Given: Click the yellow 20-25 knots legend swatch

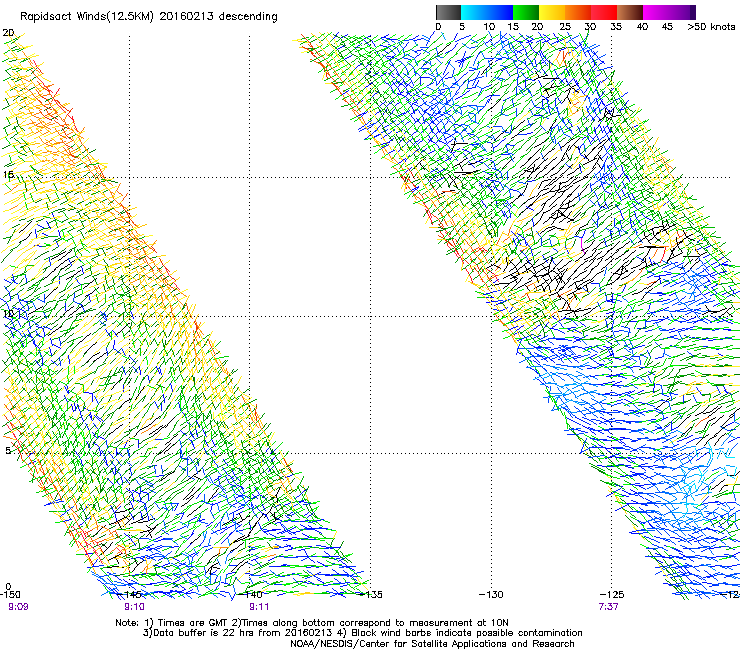Looking at the screenshot, I should [x=552, y=12].
